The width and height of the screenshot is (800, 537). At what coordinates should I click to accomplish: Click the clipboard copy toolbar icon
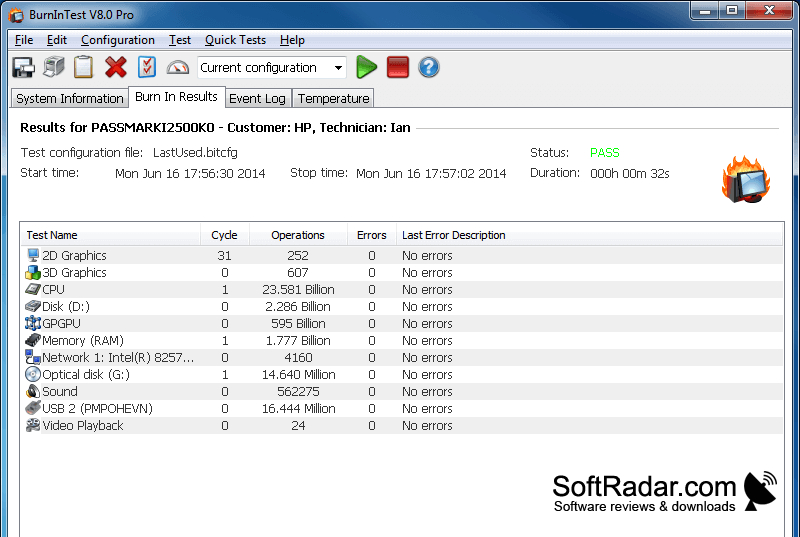[84, 67]
